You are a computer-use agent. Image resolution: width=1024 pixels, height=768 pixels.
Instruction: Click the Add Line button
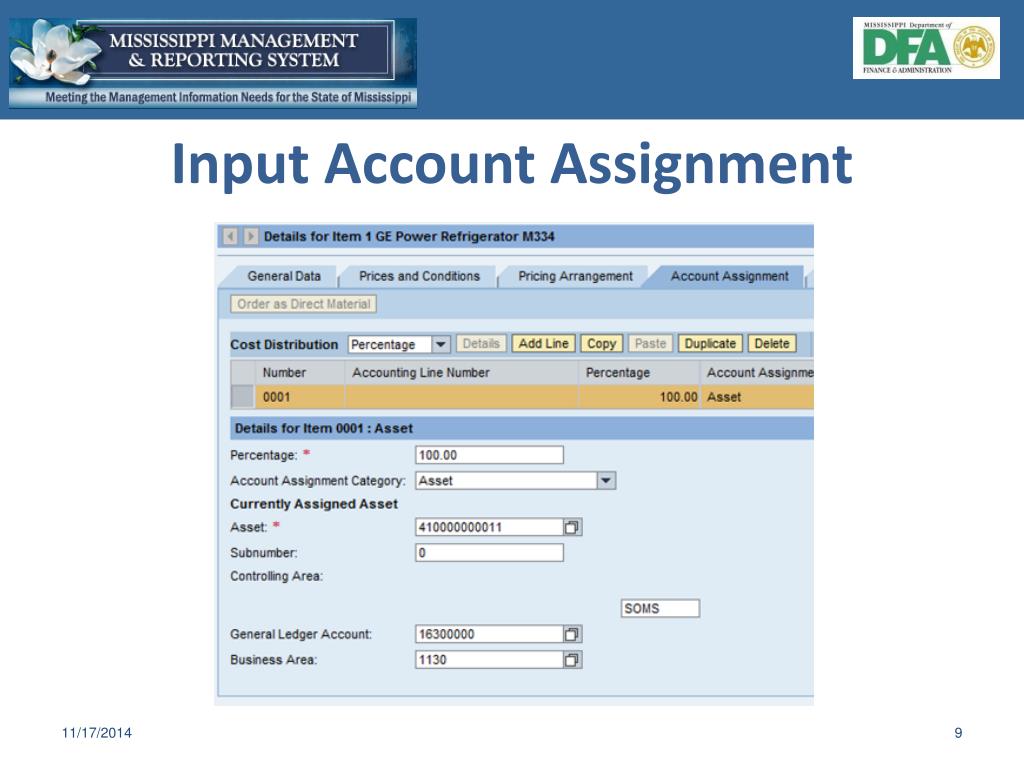pos(543,344)
